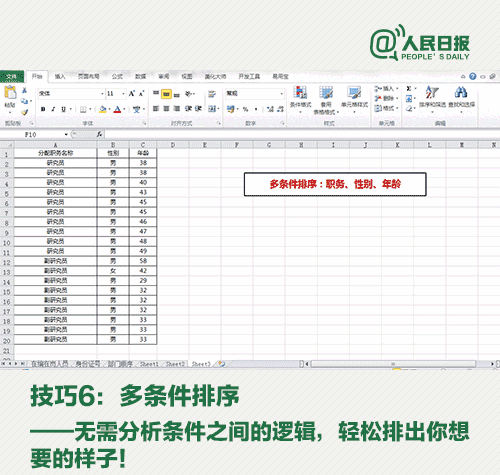500x475 pixels.
Task: Switch to the Page Layout (页面布局) tab
Action: [x=89, y=77]
